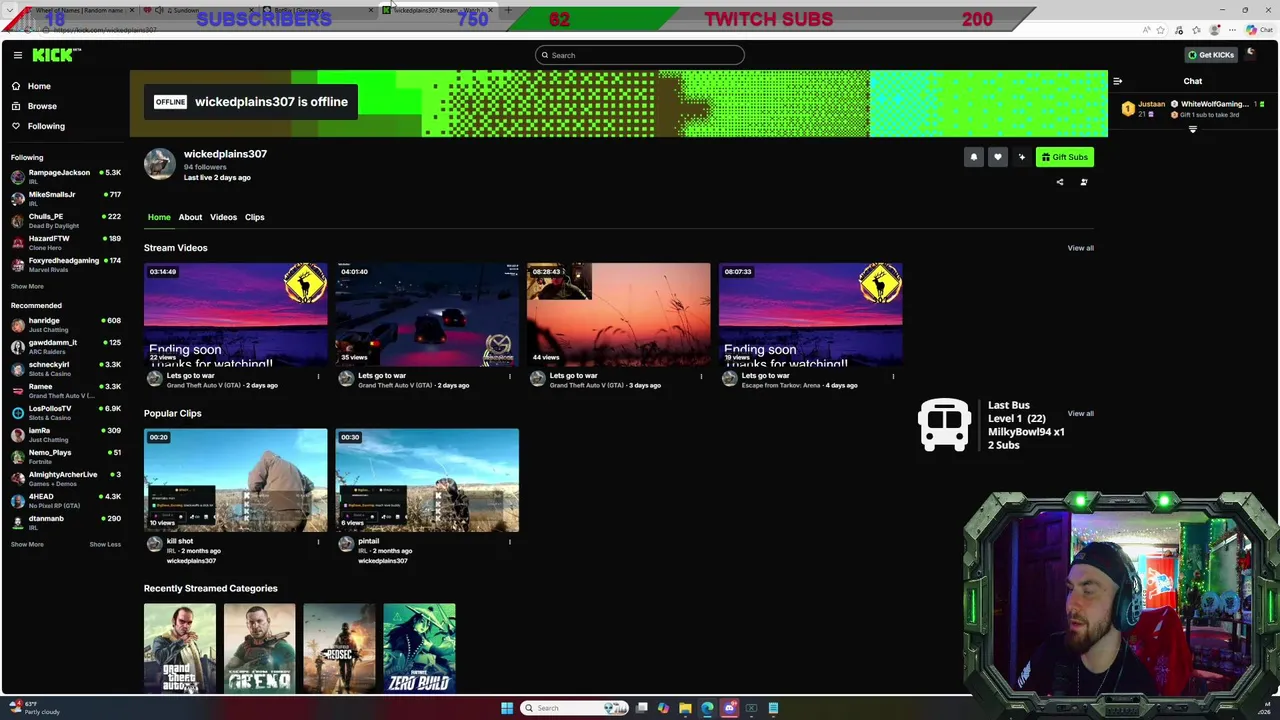1280x720 pixels.
Task: Open iamRa channel avatar in Recommended
Action: [x=18, y=434]
